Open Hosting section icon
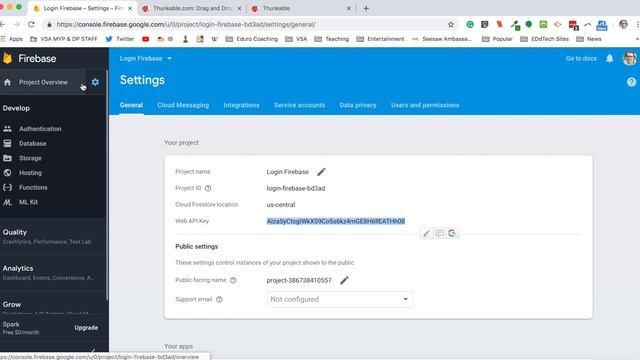This screenshot has height=360, width=640. coord(7,173)
